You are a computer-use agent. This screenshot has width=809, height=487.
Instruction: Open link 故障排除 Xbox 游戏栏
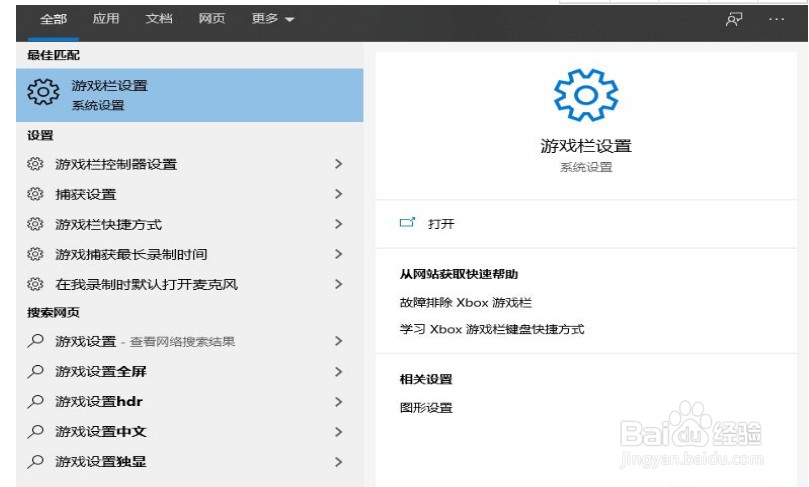(x=465, y=302)
